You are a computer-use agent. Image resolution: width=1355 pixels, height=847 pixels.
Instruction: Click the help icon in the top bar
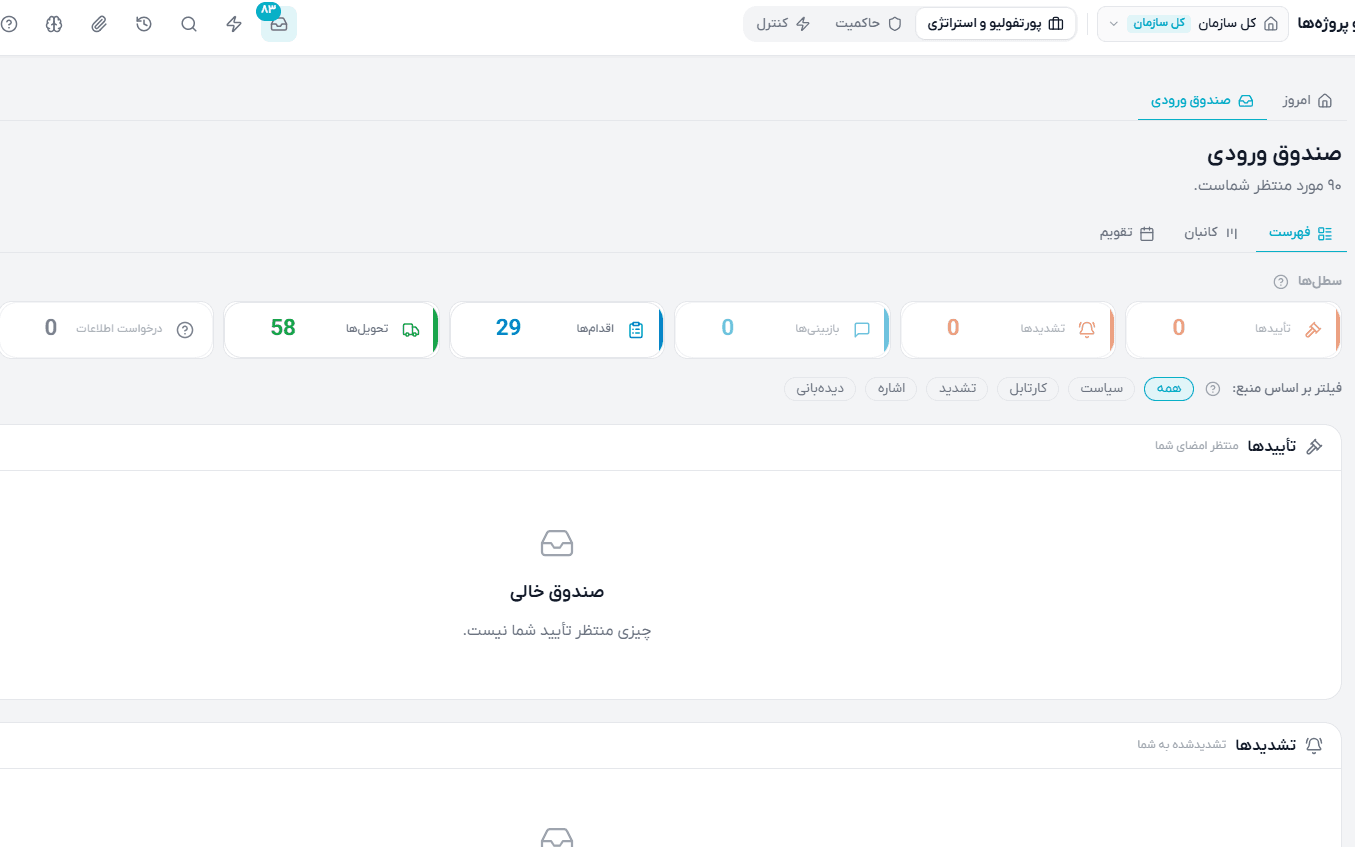click(9, 24)
